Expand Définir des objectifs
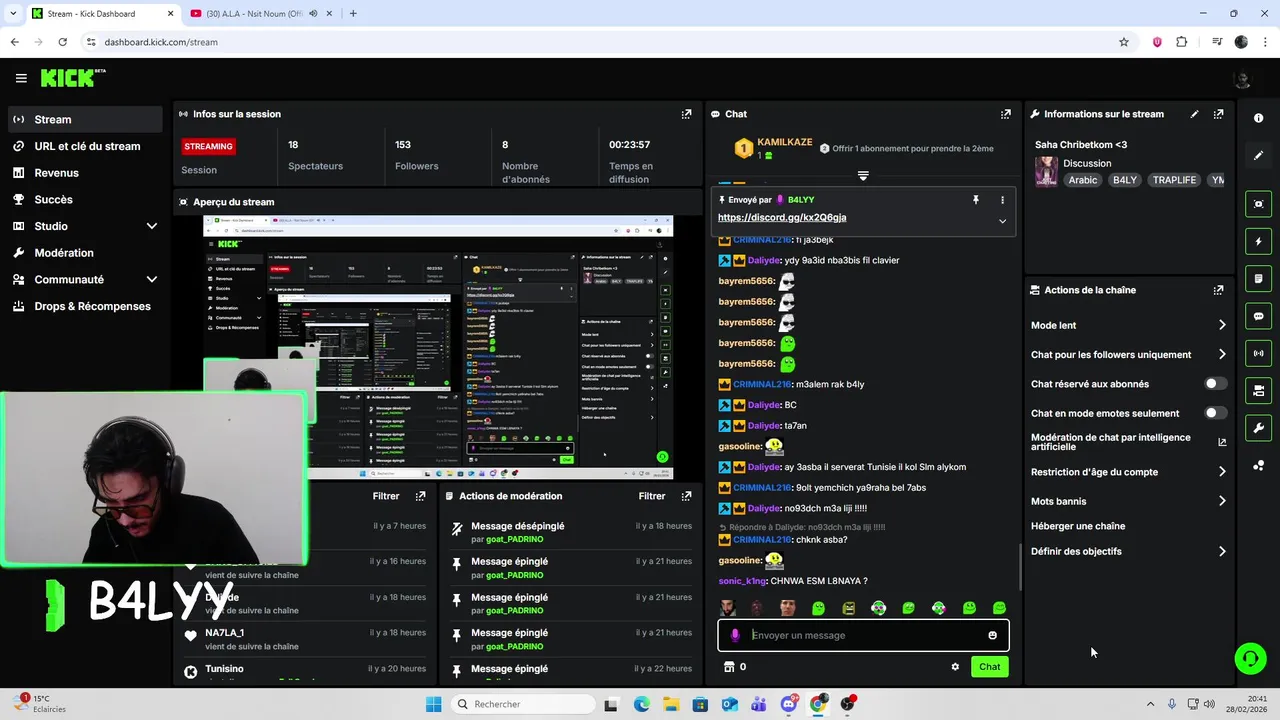The width and height of the screenshot is (1280, 720). click(x=1222, y=551)
